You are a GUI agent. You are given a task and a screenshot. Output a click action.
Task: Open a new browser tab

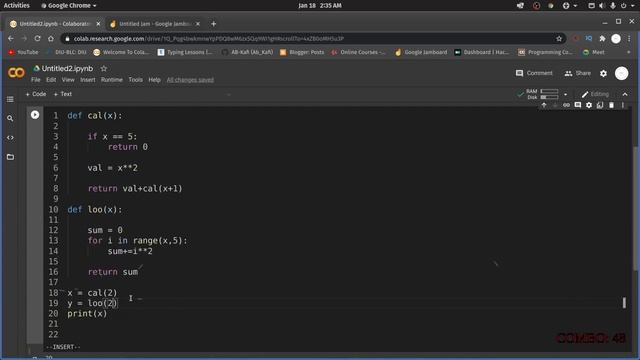point(213,24)
